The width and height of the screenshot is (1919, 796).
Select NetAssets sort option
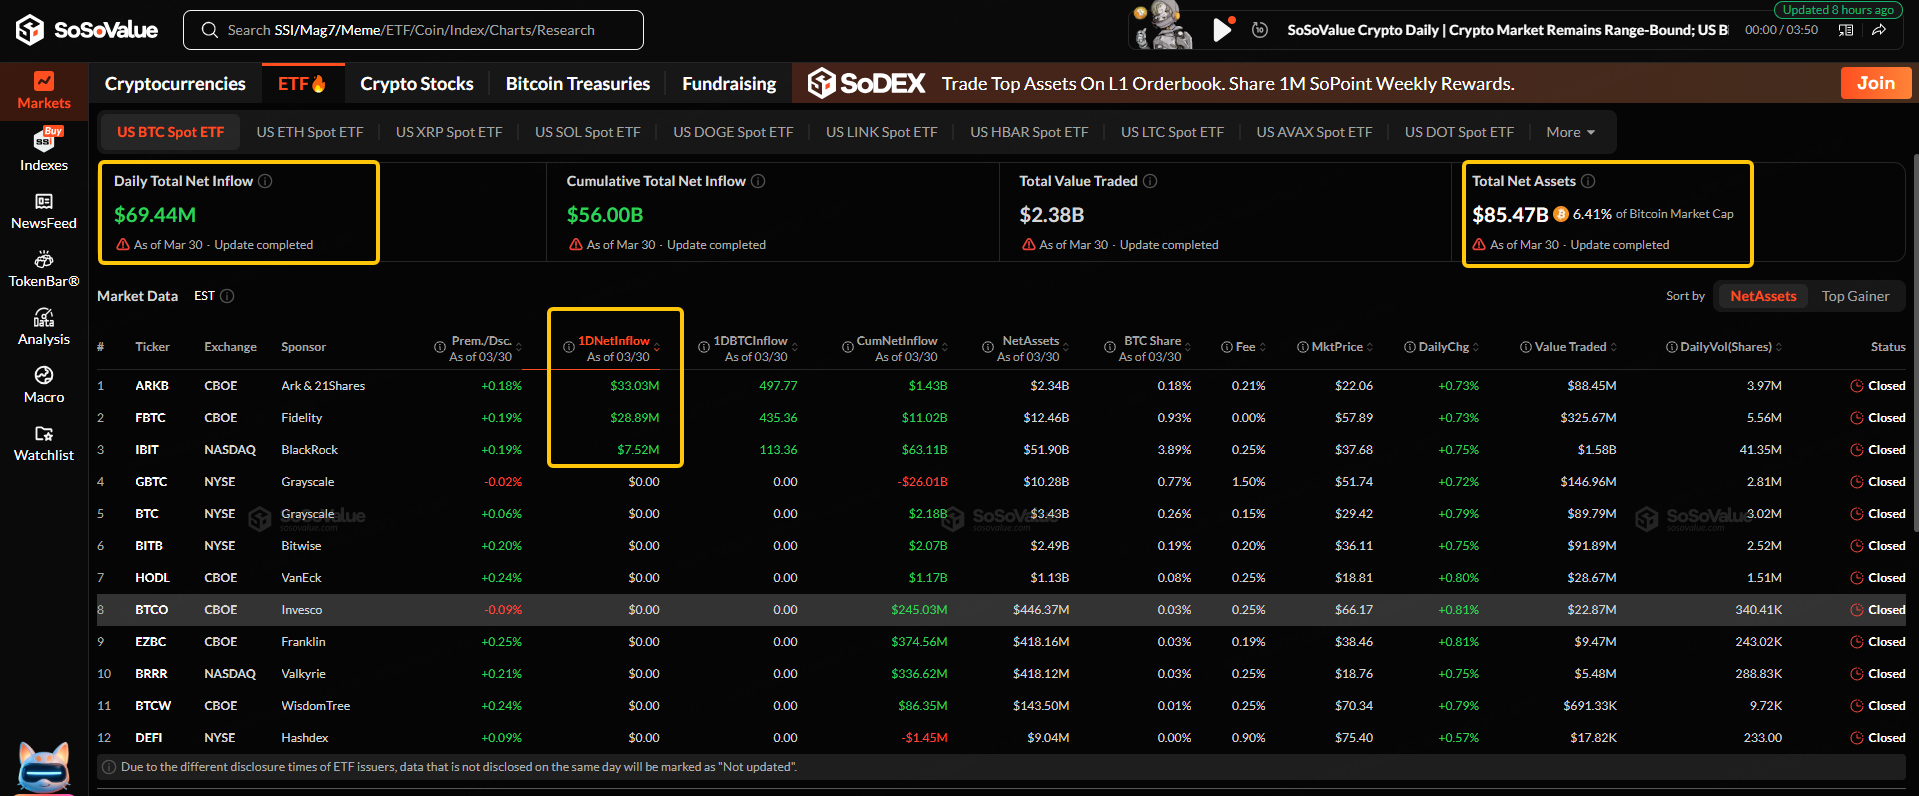click(1763, 296)
